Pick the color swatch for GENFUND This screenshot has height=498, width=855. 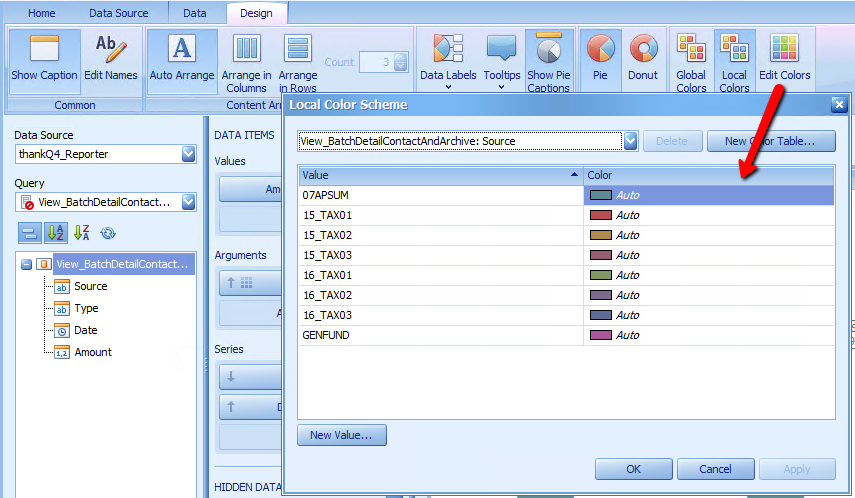[x=601, y=335]
